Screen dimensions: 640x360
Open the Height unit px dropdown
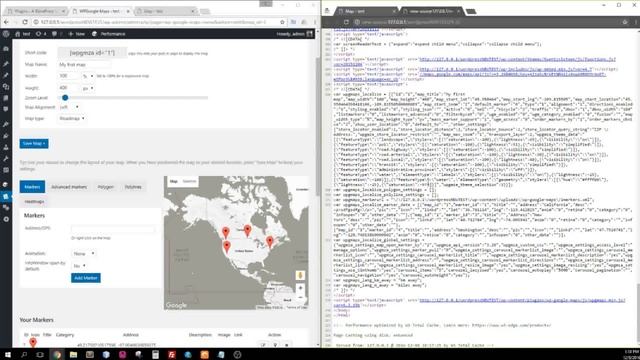pos(88,88)
